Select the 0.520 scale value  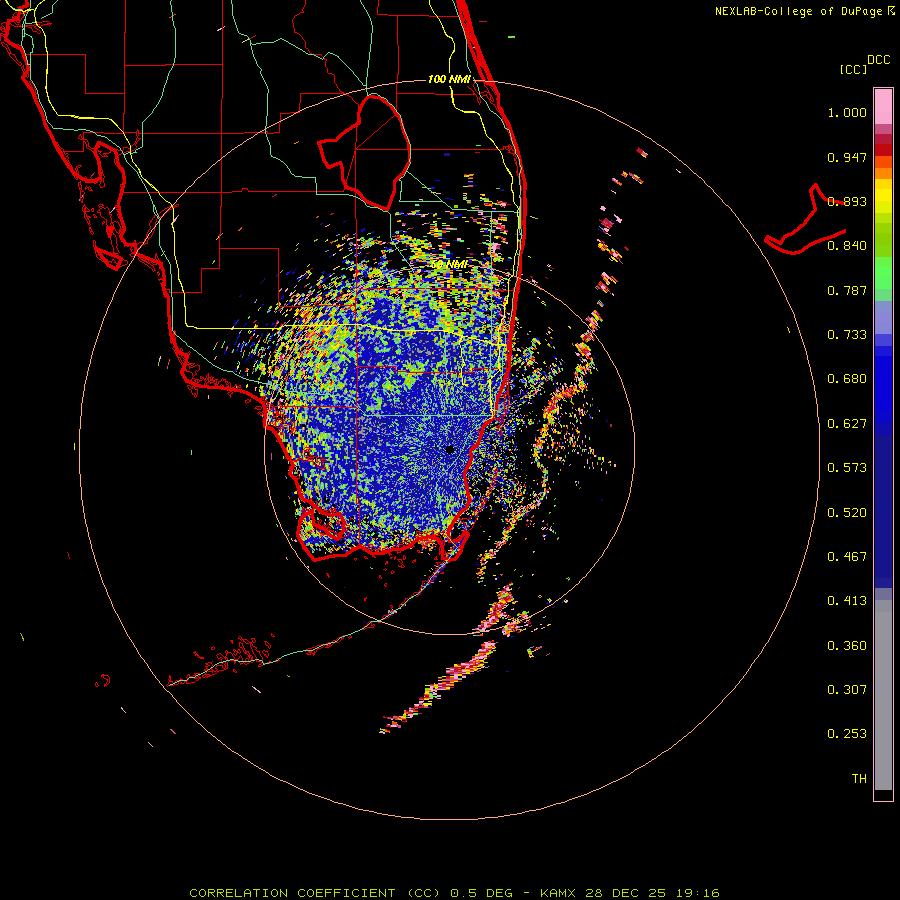tap(847, 513)
